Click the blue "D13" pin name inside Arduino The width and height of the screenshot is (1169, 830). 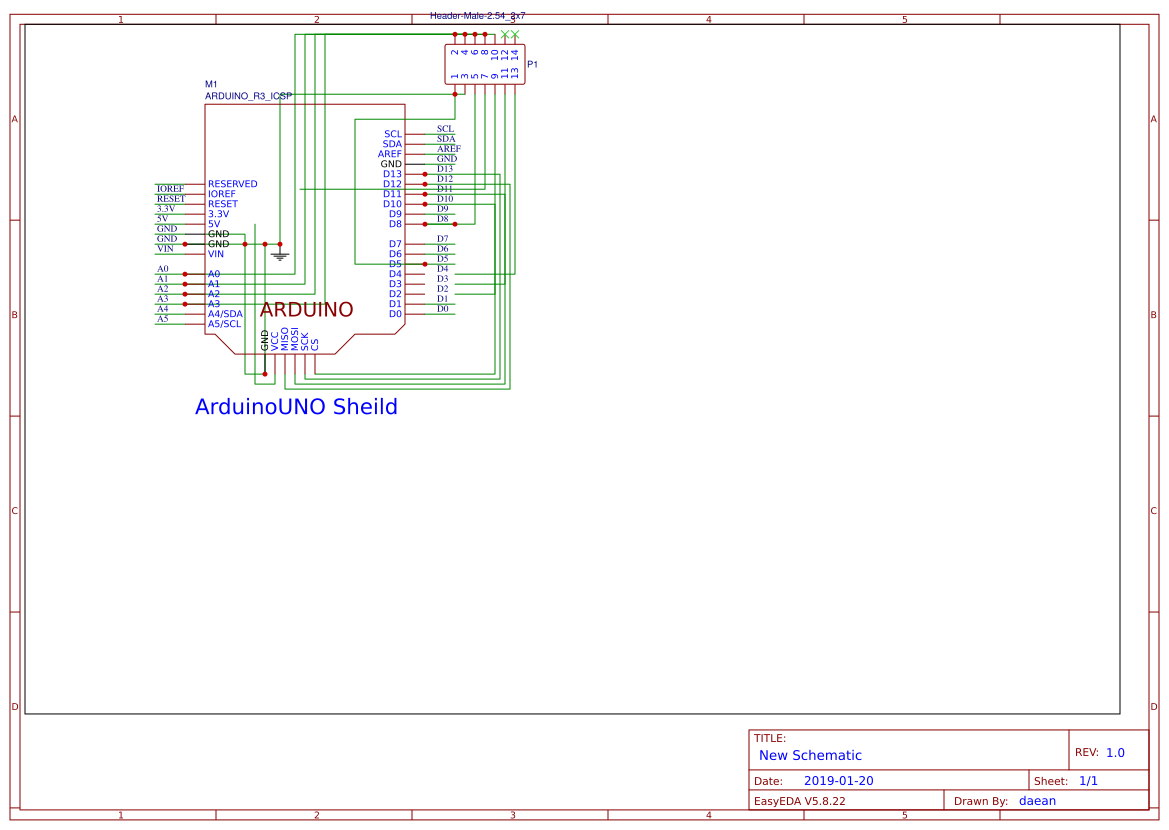coord(392,175)
